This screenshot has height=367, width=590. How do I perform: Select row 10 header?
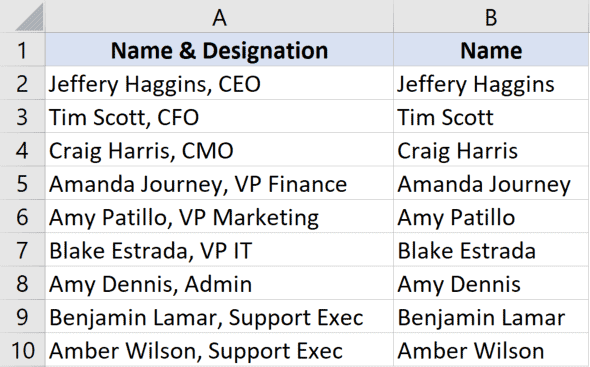pos(23,350)
